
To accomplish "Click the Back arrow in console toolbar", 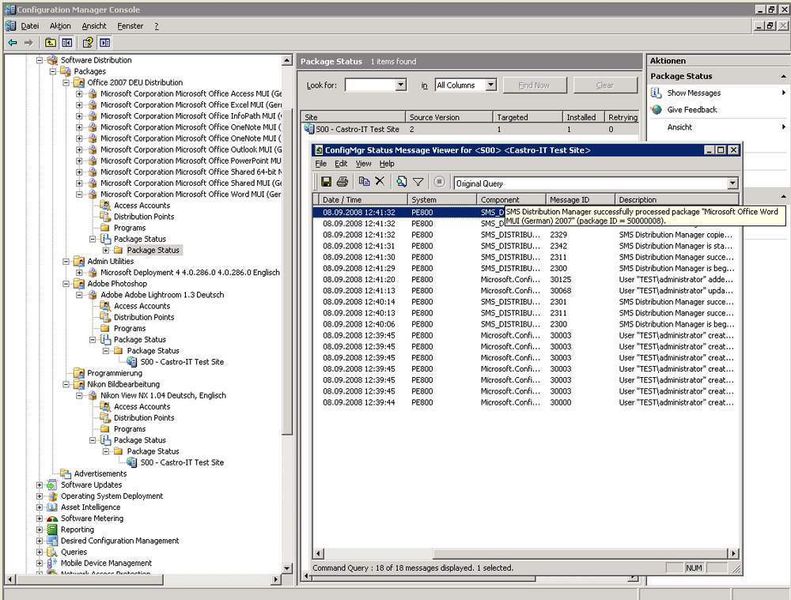I will pos(13,43).
